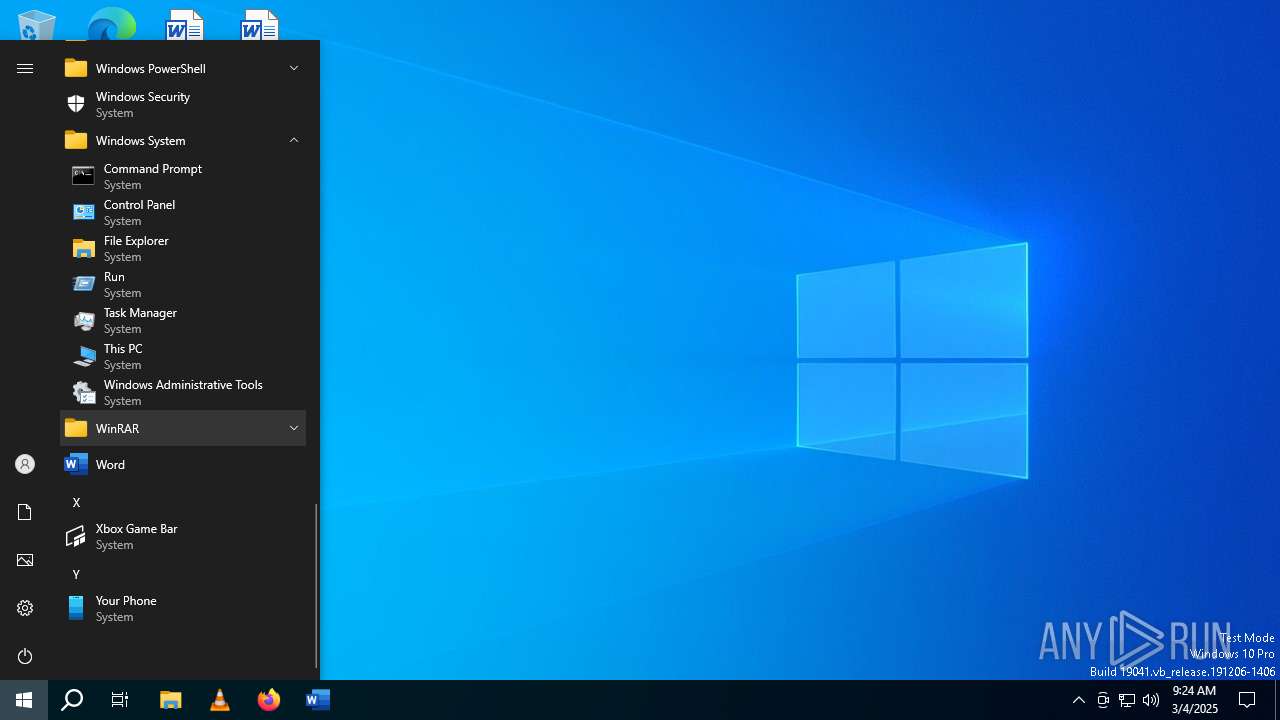
Task: Click the hamburger Expand menu icon
Action: coord(25,68)
